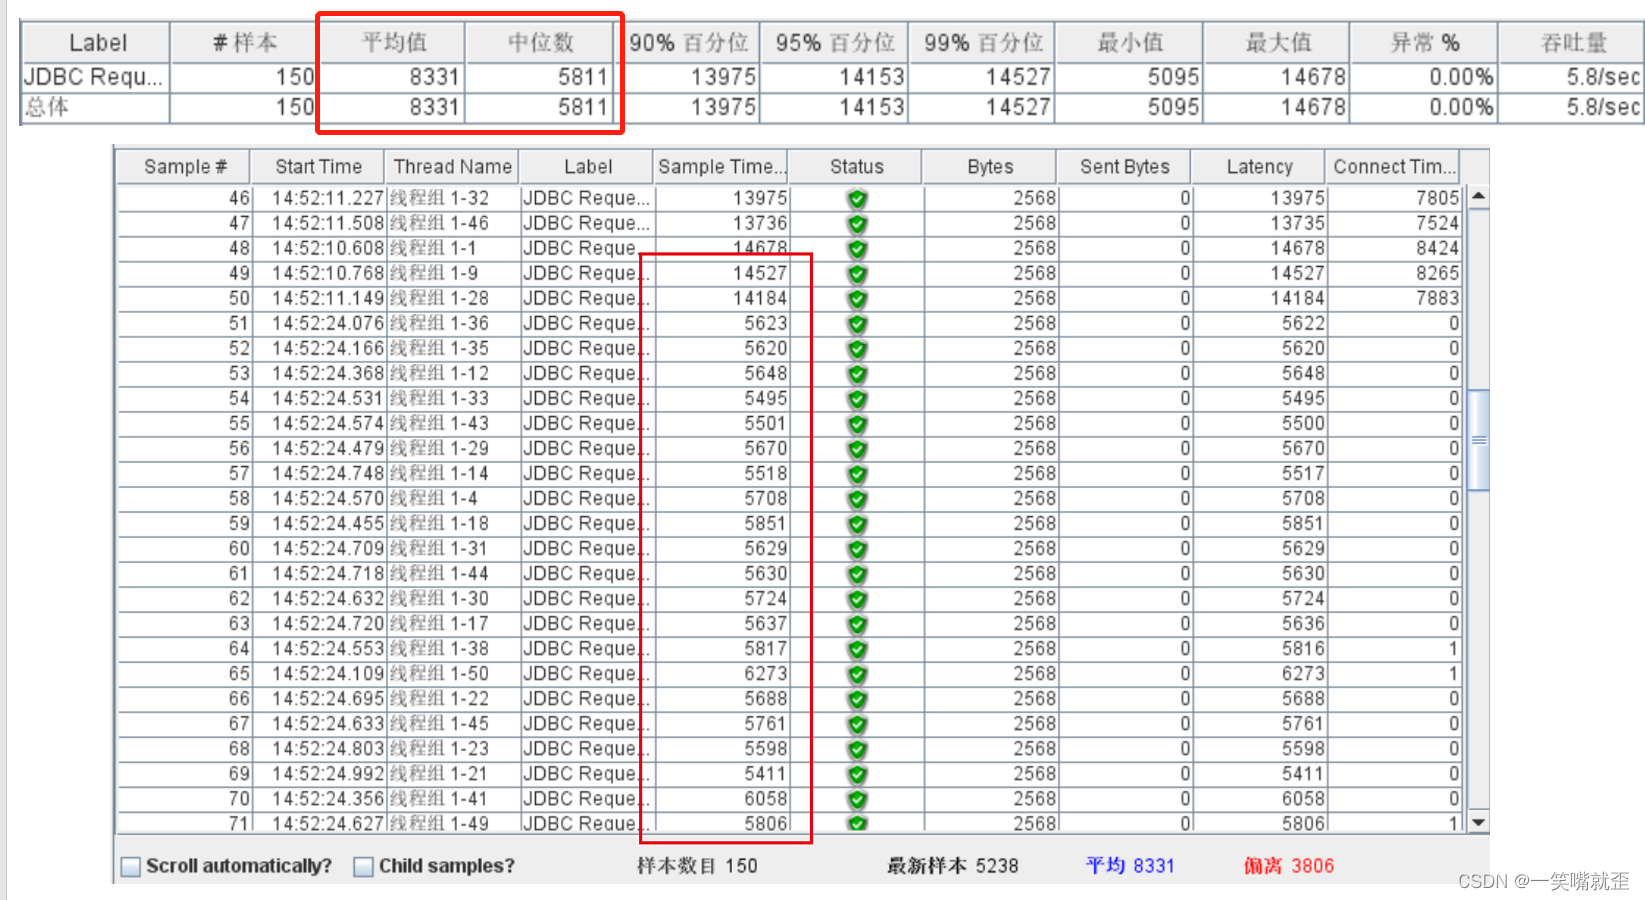Click the 平均 8331 status value

click(x=1130, y=866)
